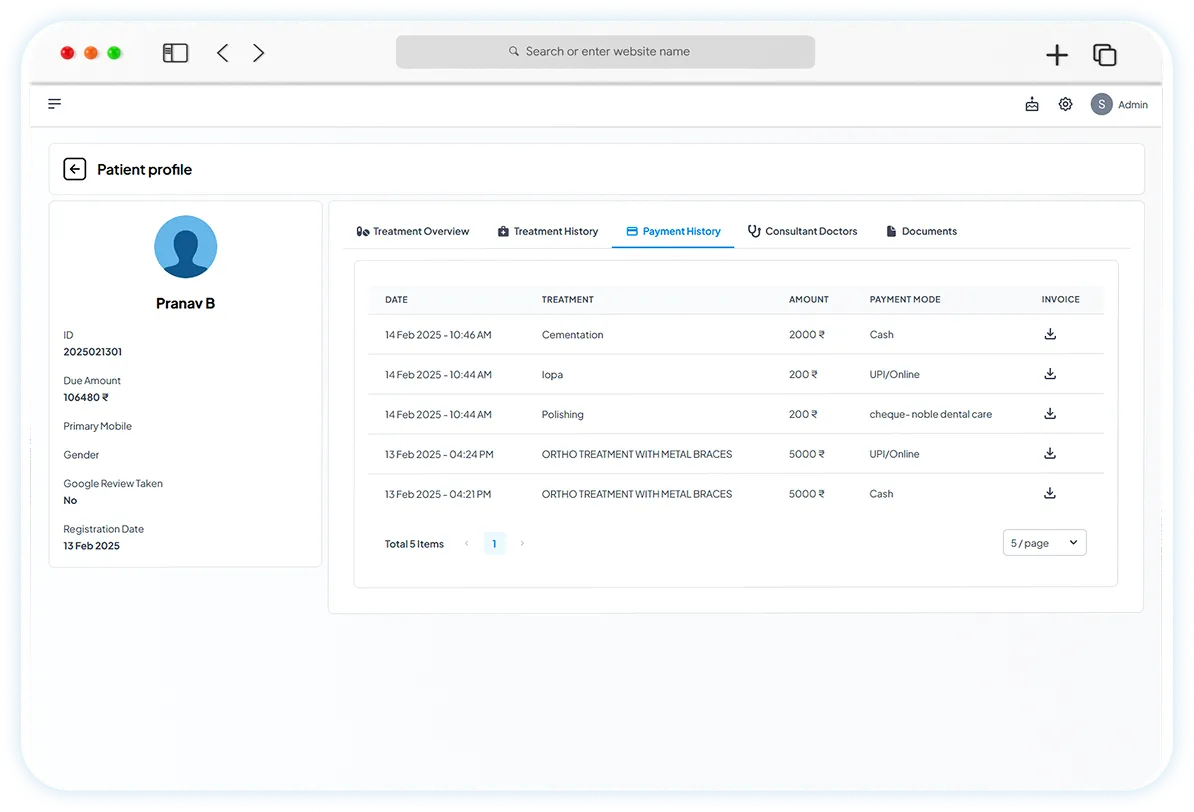Click the INVOICE column header
The image size is (1194, 812).
click(x=1061, y=300)
